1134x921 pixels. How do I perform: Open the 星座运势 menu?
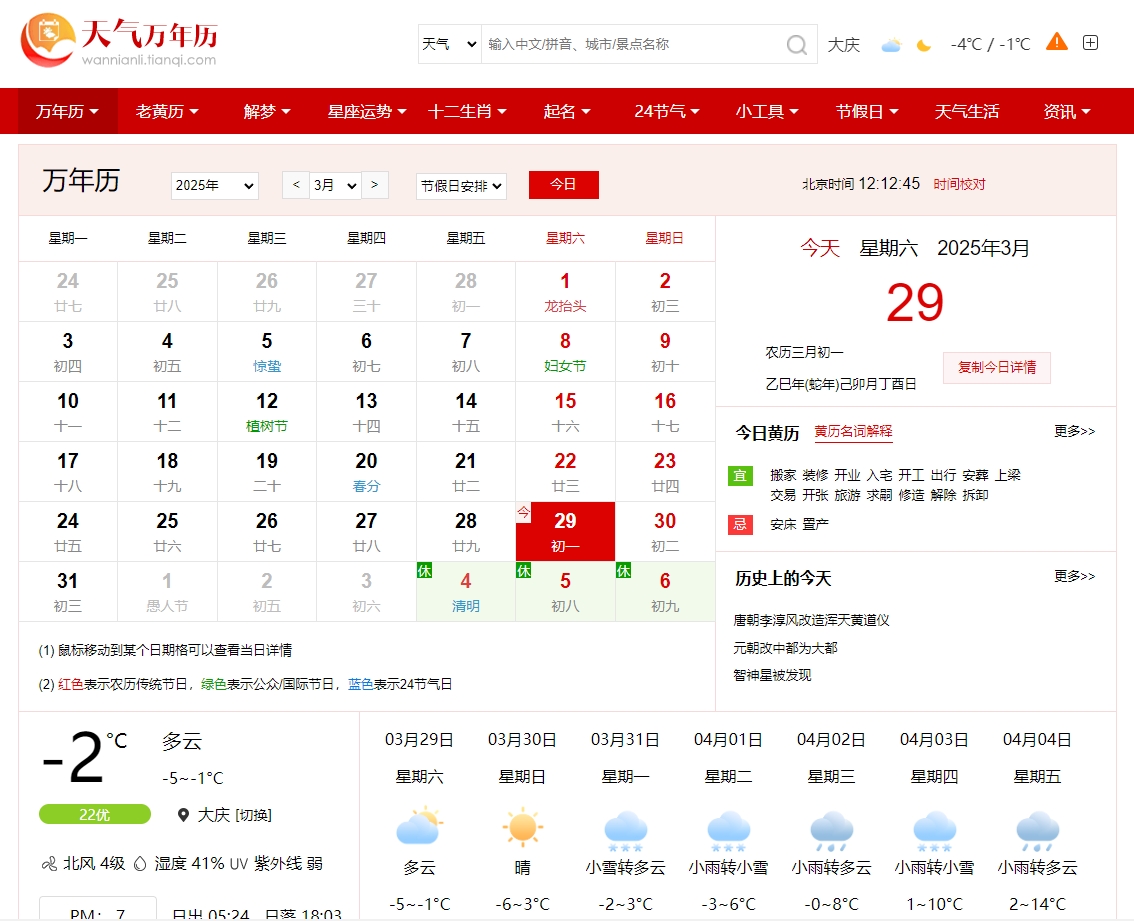pos(366,111)
